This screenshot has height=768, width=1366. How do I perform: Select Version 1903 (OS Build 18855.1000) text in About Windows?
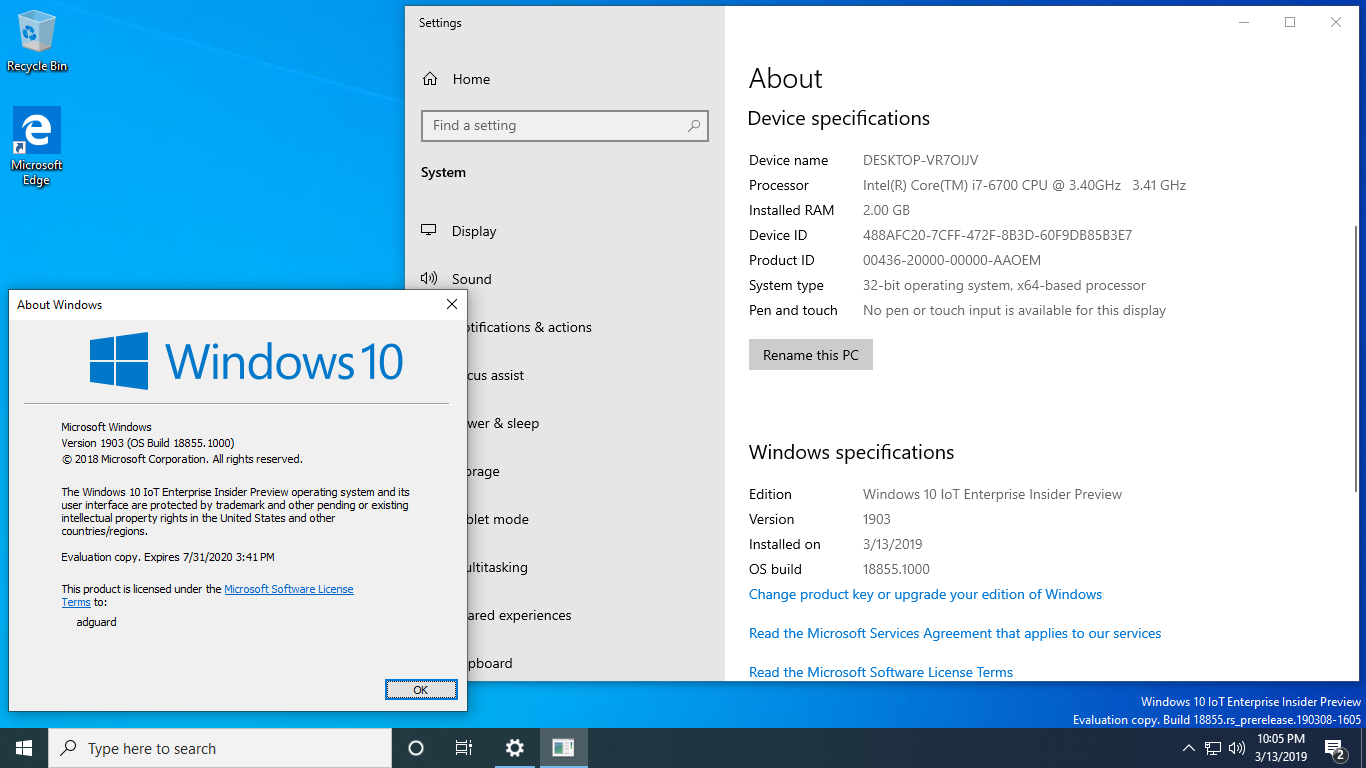tap(148, 443)
